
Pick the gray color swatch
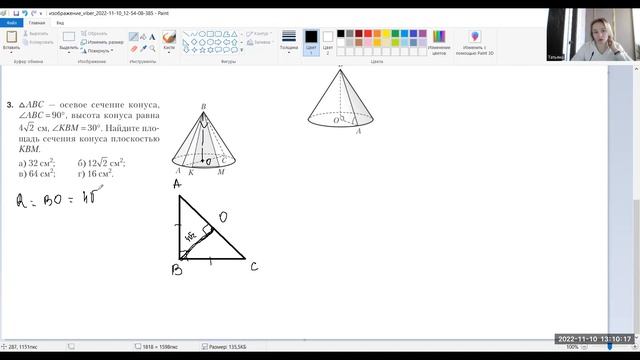(350, 33)
